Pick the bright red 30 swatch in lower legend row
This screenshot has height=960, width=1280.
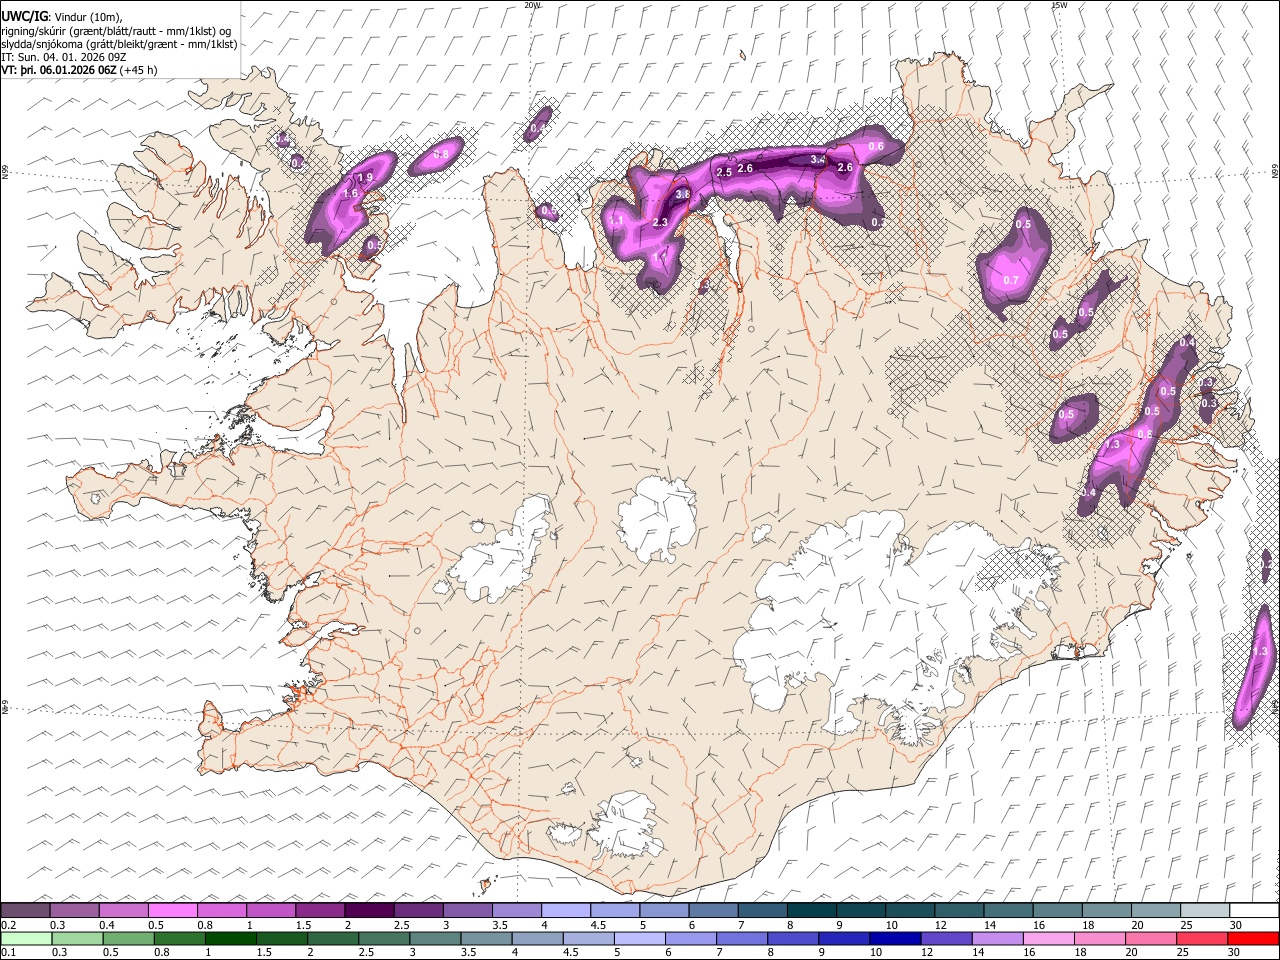click(x=1252, y=939)
